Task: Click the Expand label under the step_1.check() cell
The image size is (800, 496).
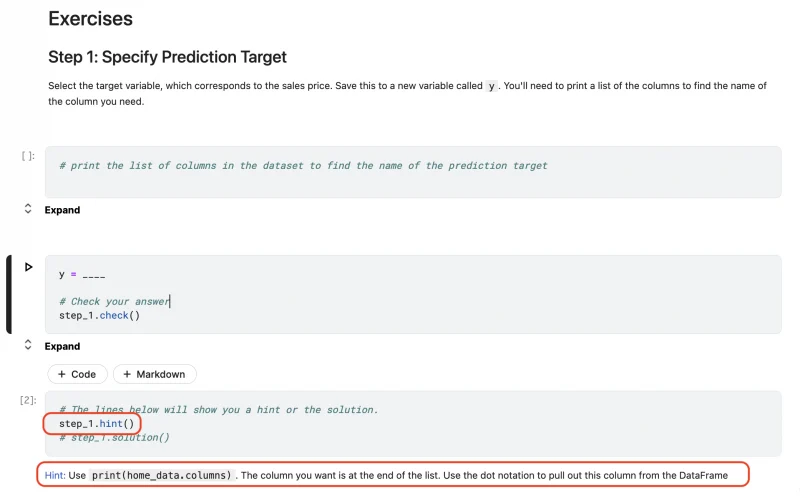Action: point(62,346)
